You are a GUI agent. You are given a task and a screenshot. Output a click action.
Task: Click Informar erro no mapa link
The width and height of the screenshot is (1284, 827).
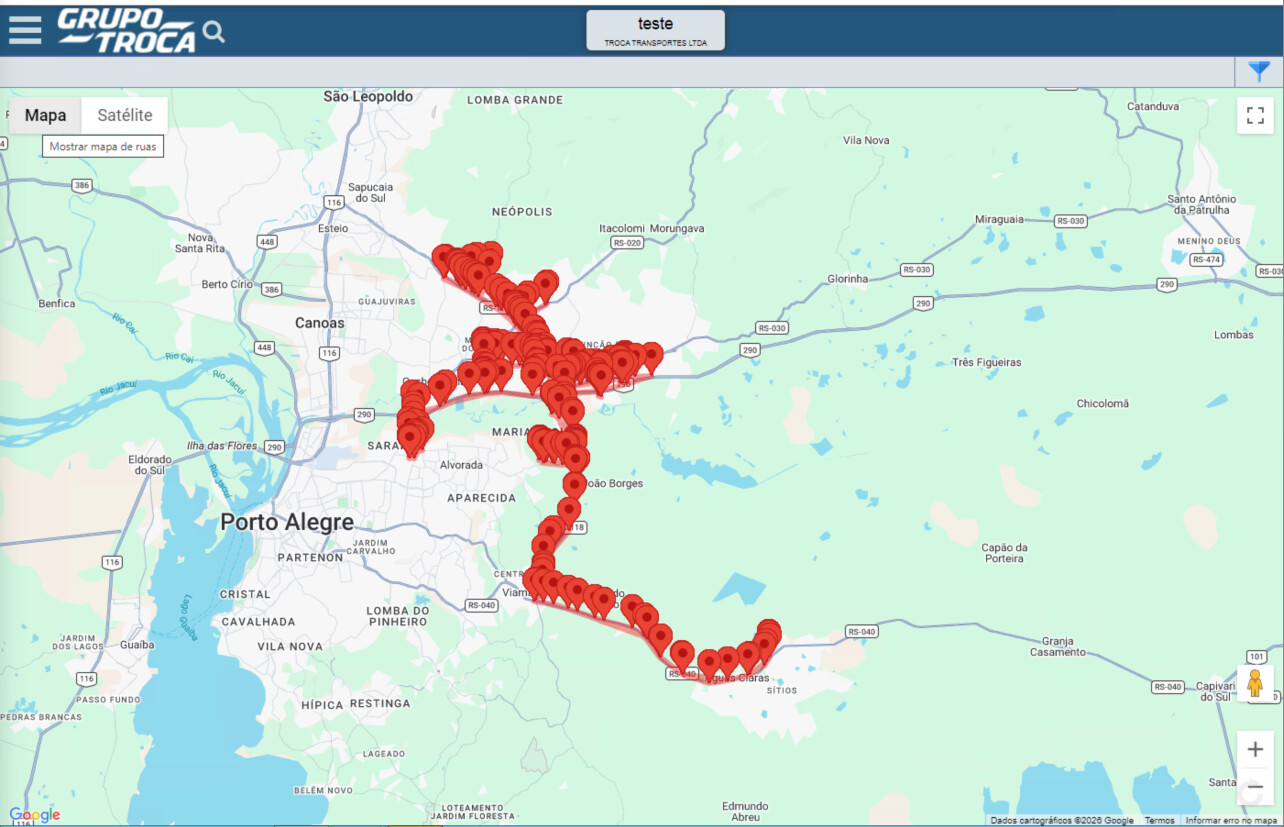(1231, 820)
